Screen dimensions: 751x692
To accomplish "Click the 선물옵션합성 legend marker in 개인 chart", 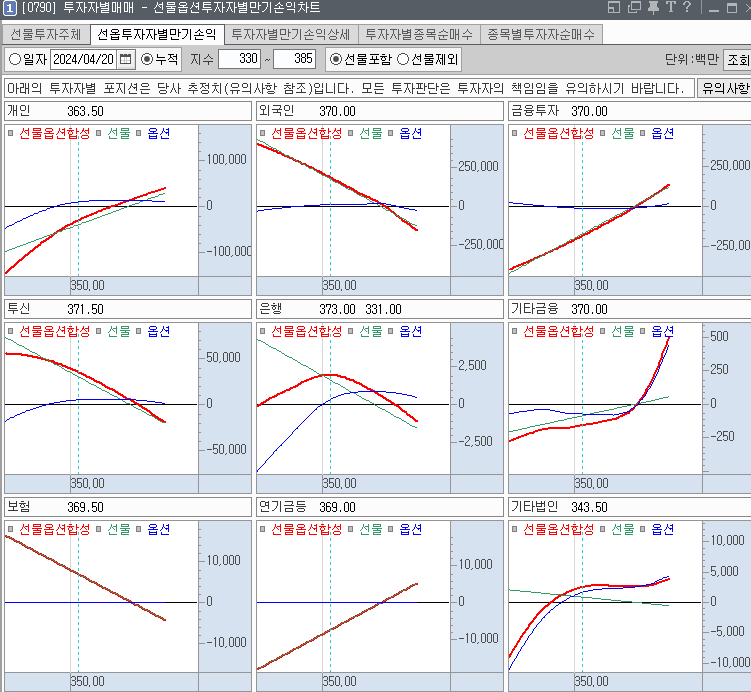I will pyautogui.click(x=11, y=133).
